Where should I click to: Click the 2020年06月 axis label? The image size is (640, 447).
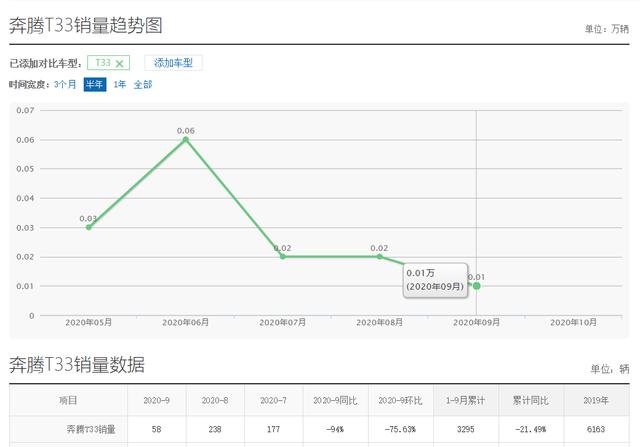click(x=185, y=322)
